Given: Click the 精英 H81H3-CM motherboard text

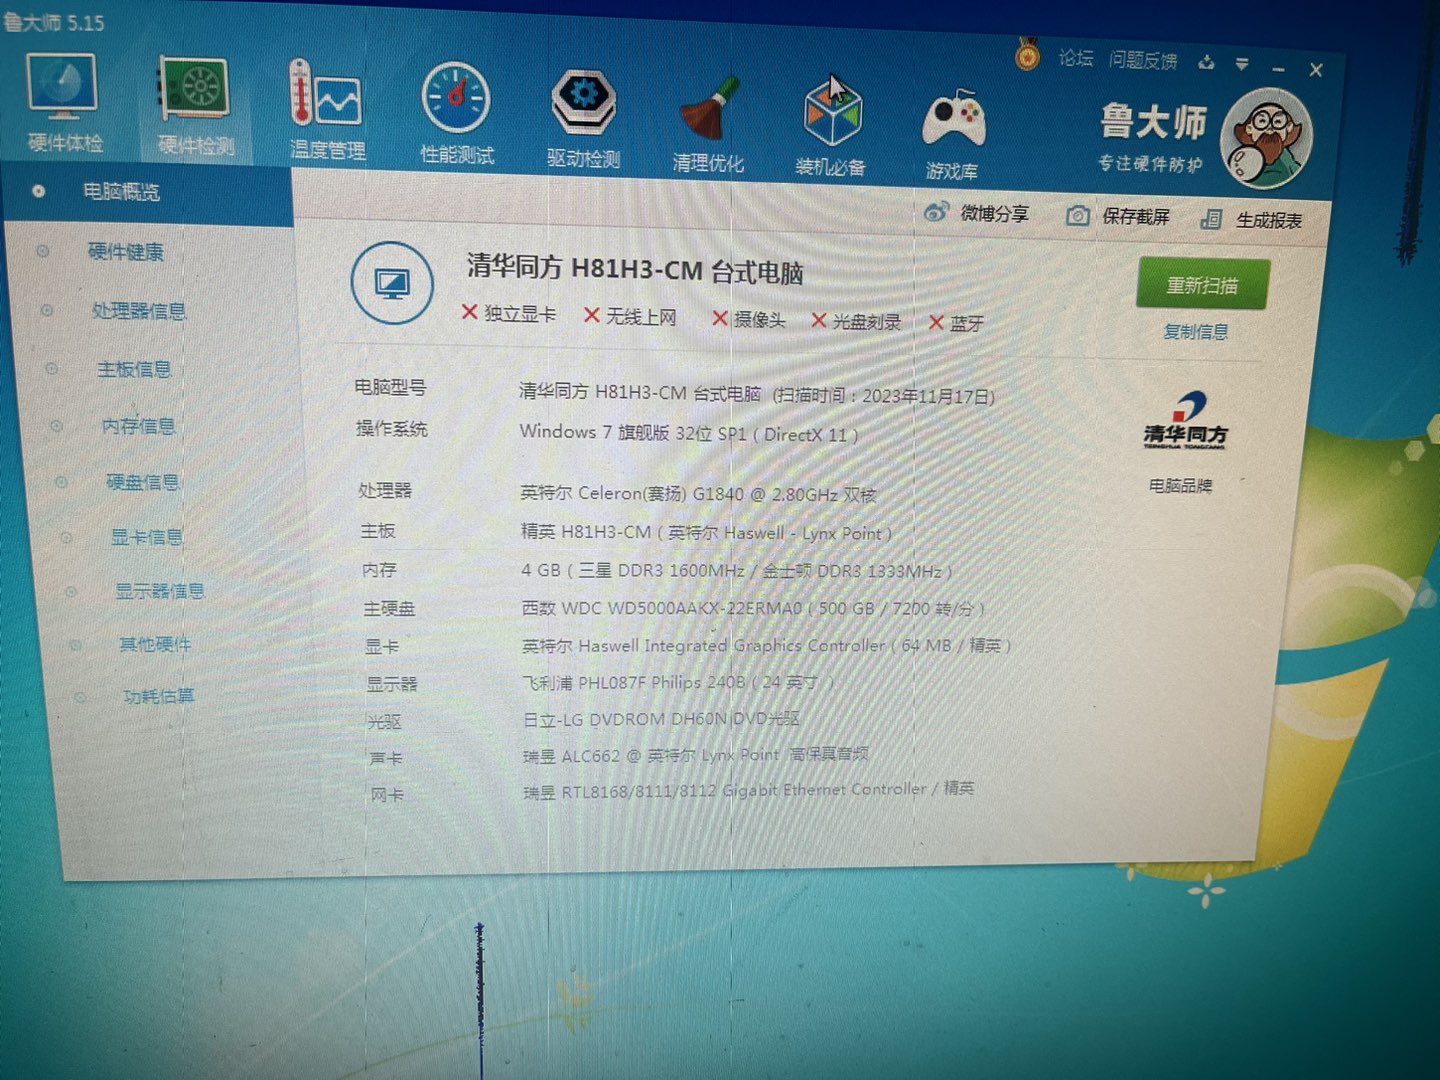Looking at the screenshot, I should click(706, 533).
